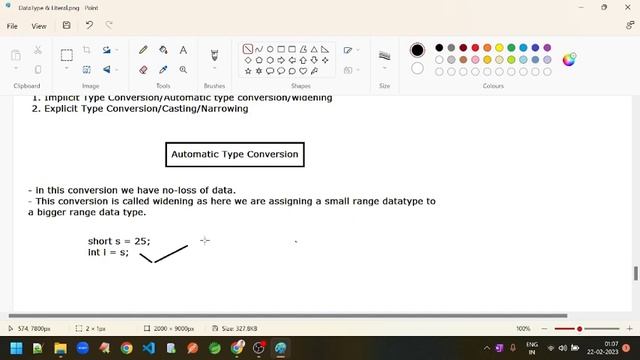Pick the orange colour swatch
This screenshot has height=360, width=640.
click(x=487, y=48)
